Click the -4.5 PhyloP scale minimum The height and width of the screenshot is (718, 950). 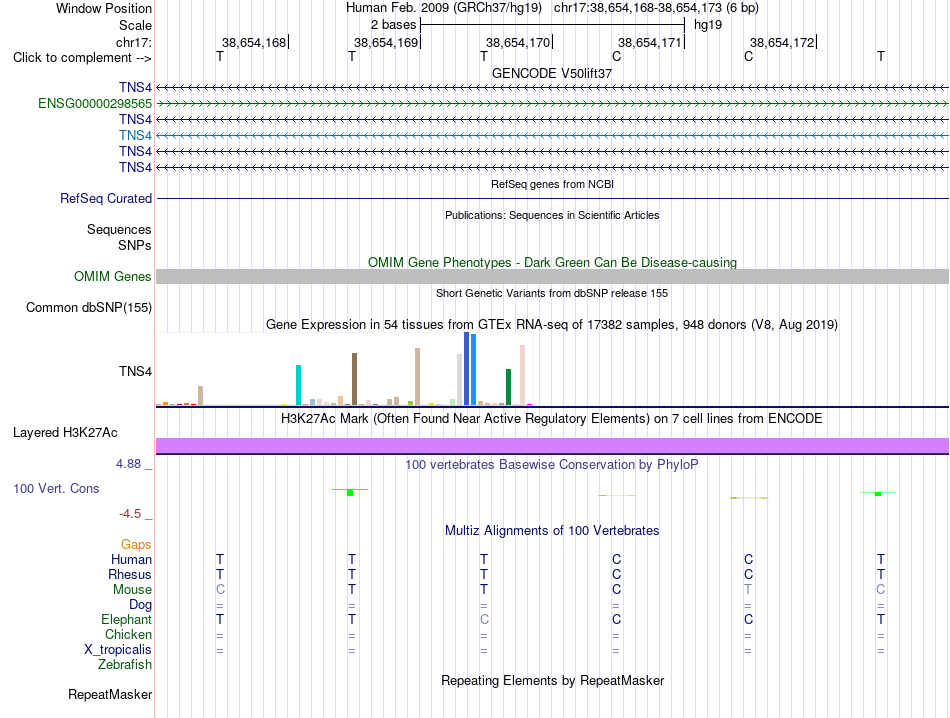point(130,514)
